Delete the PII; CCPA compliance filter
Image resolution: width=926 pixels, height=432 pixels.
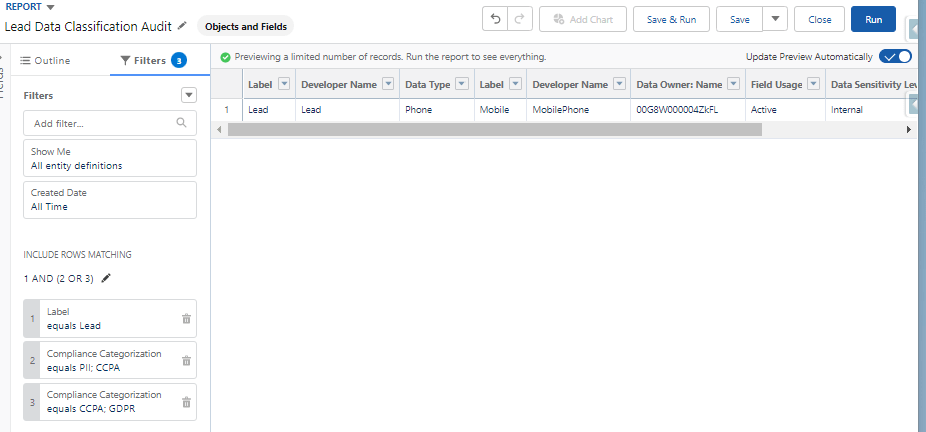(x=186, y=361)
